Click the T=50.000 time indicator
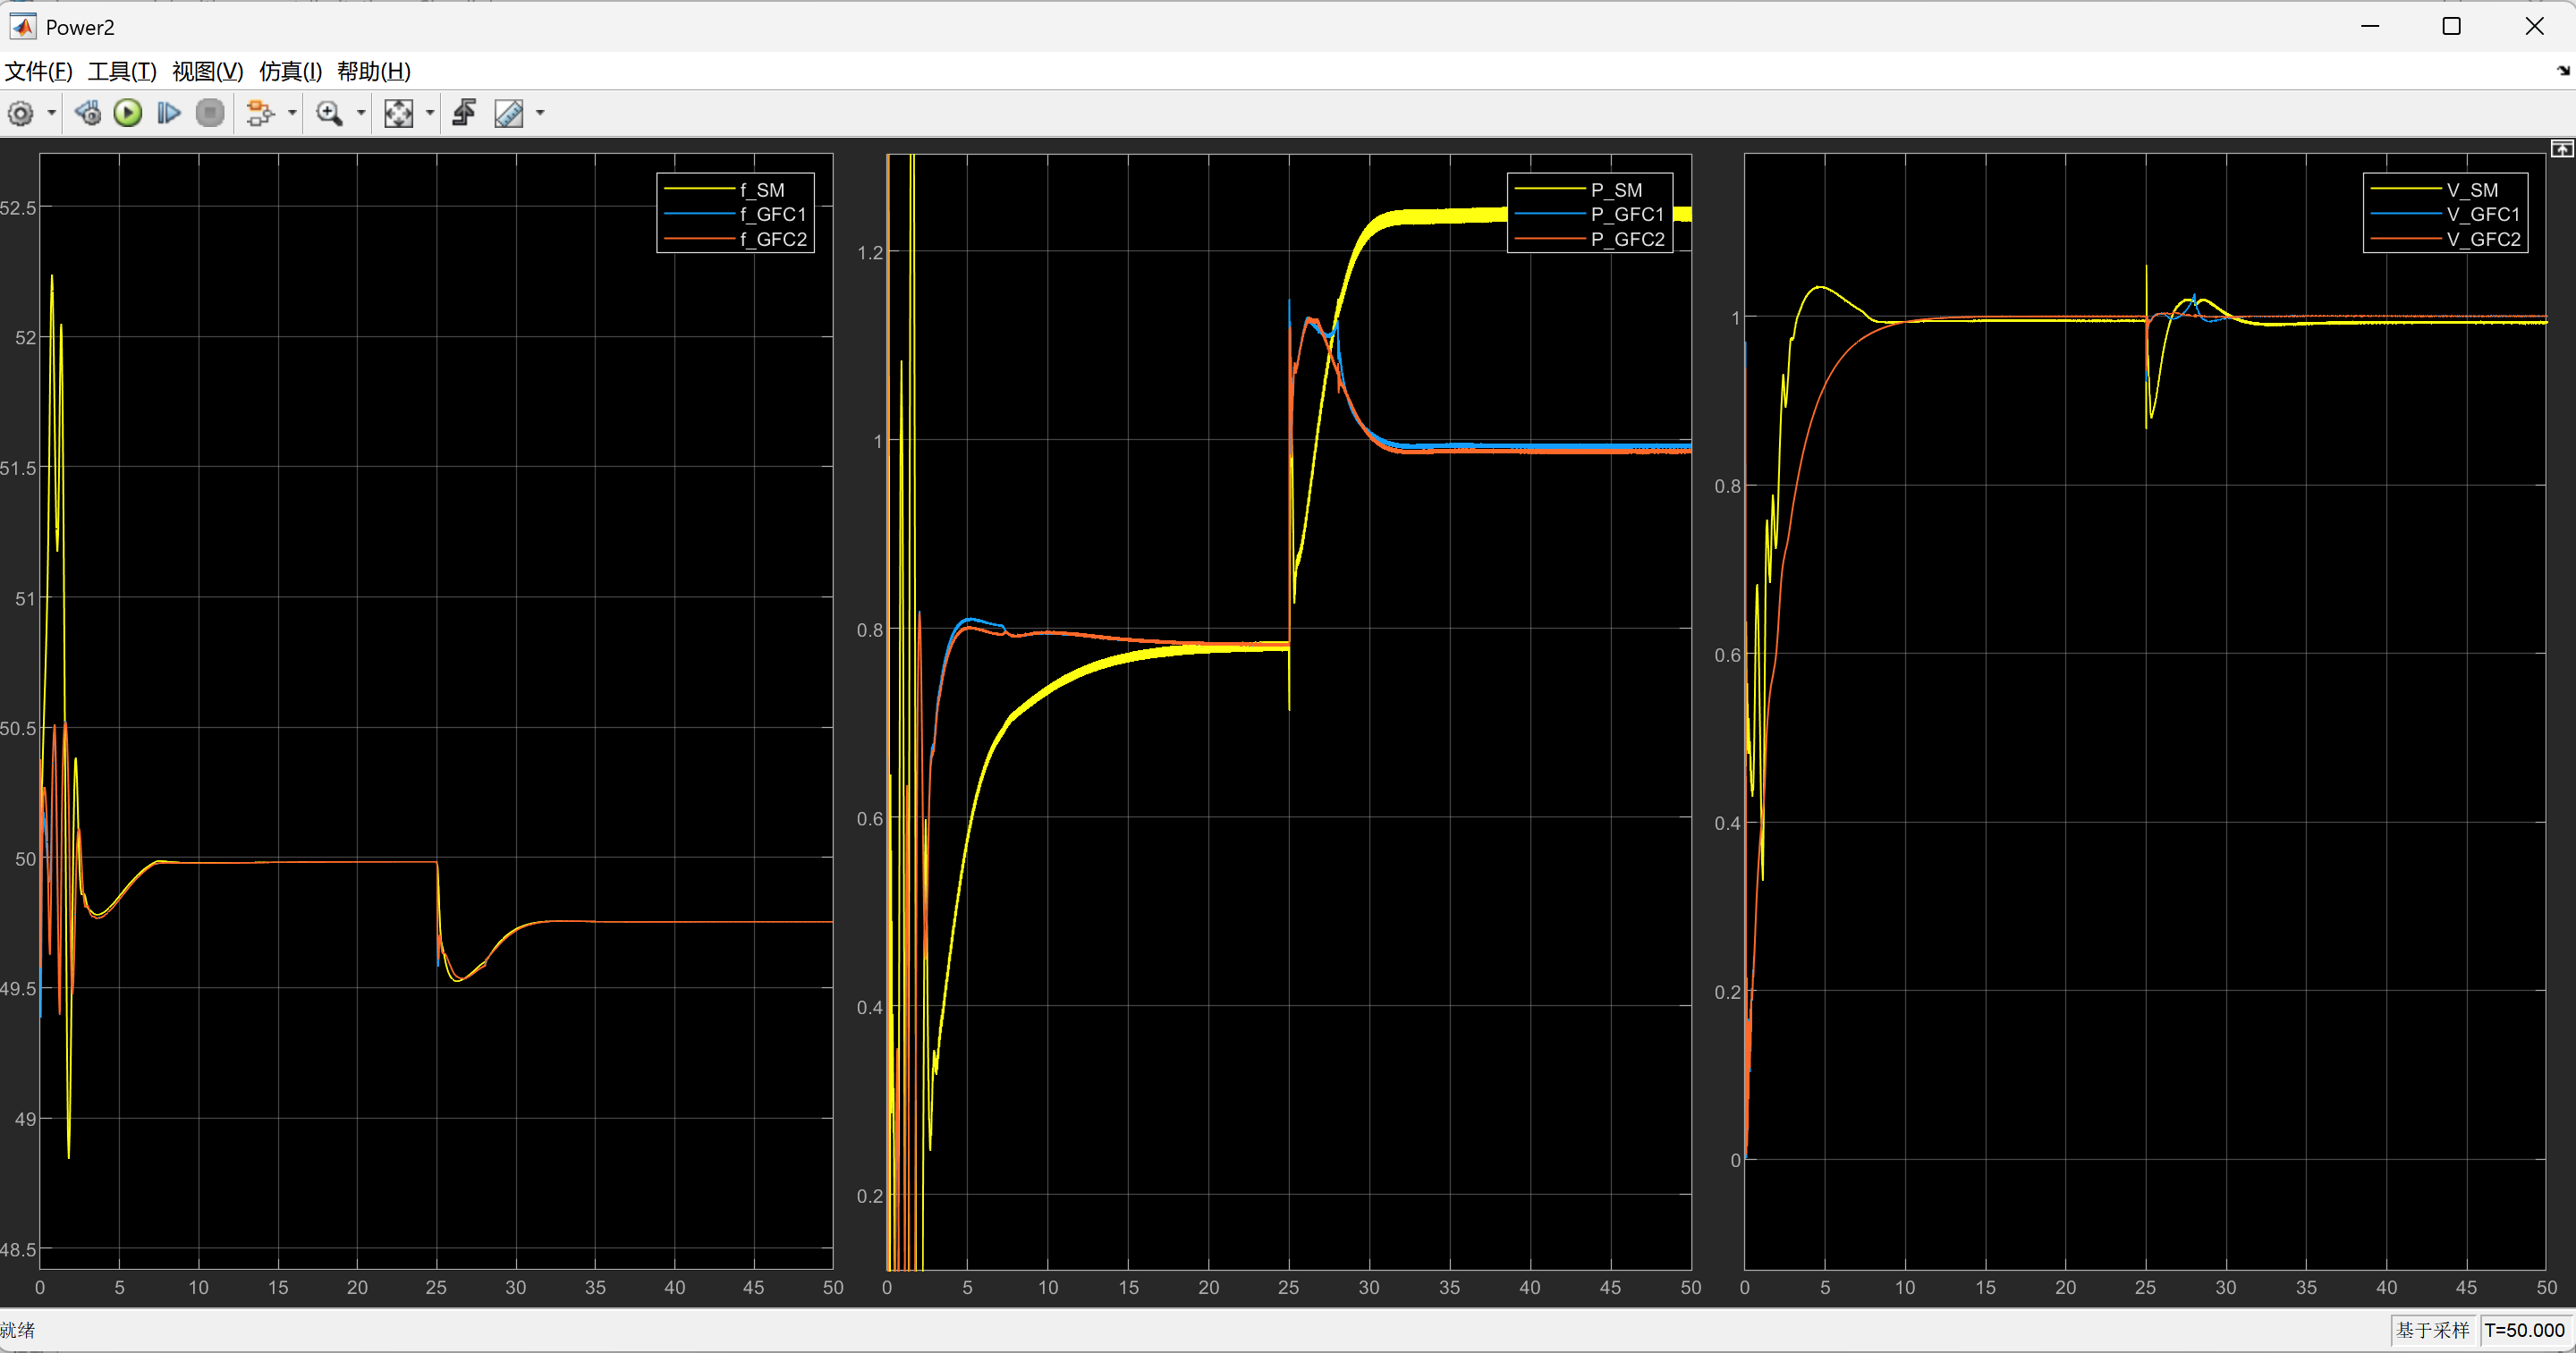 click(2525, 1330)
